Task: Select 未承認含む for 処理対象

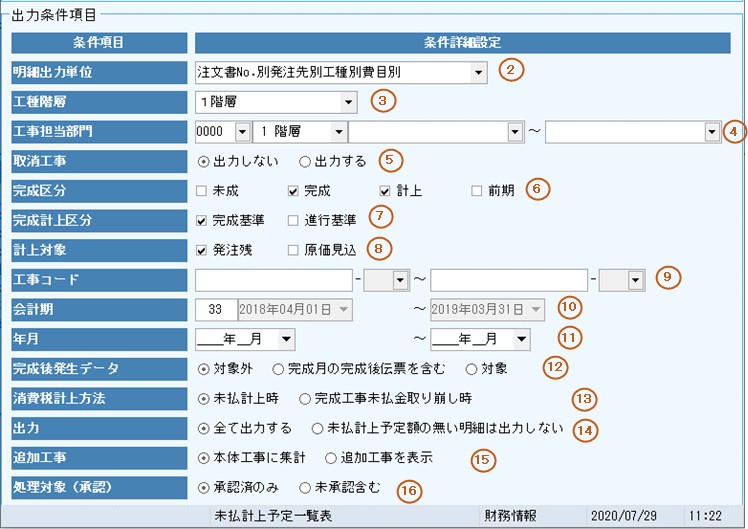Action: click(x=306, y=488)
